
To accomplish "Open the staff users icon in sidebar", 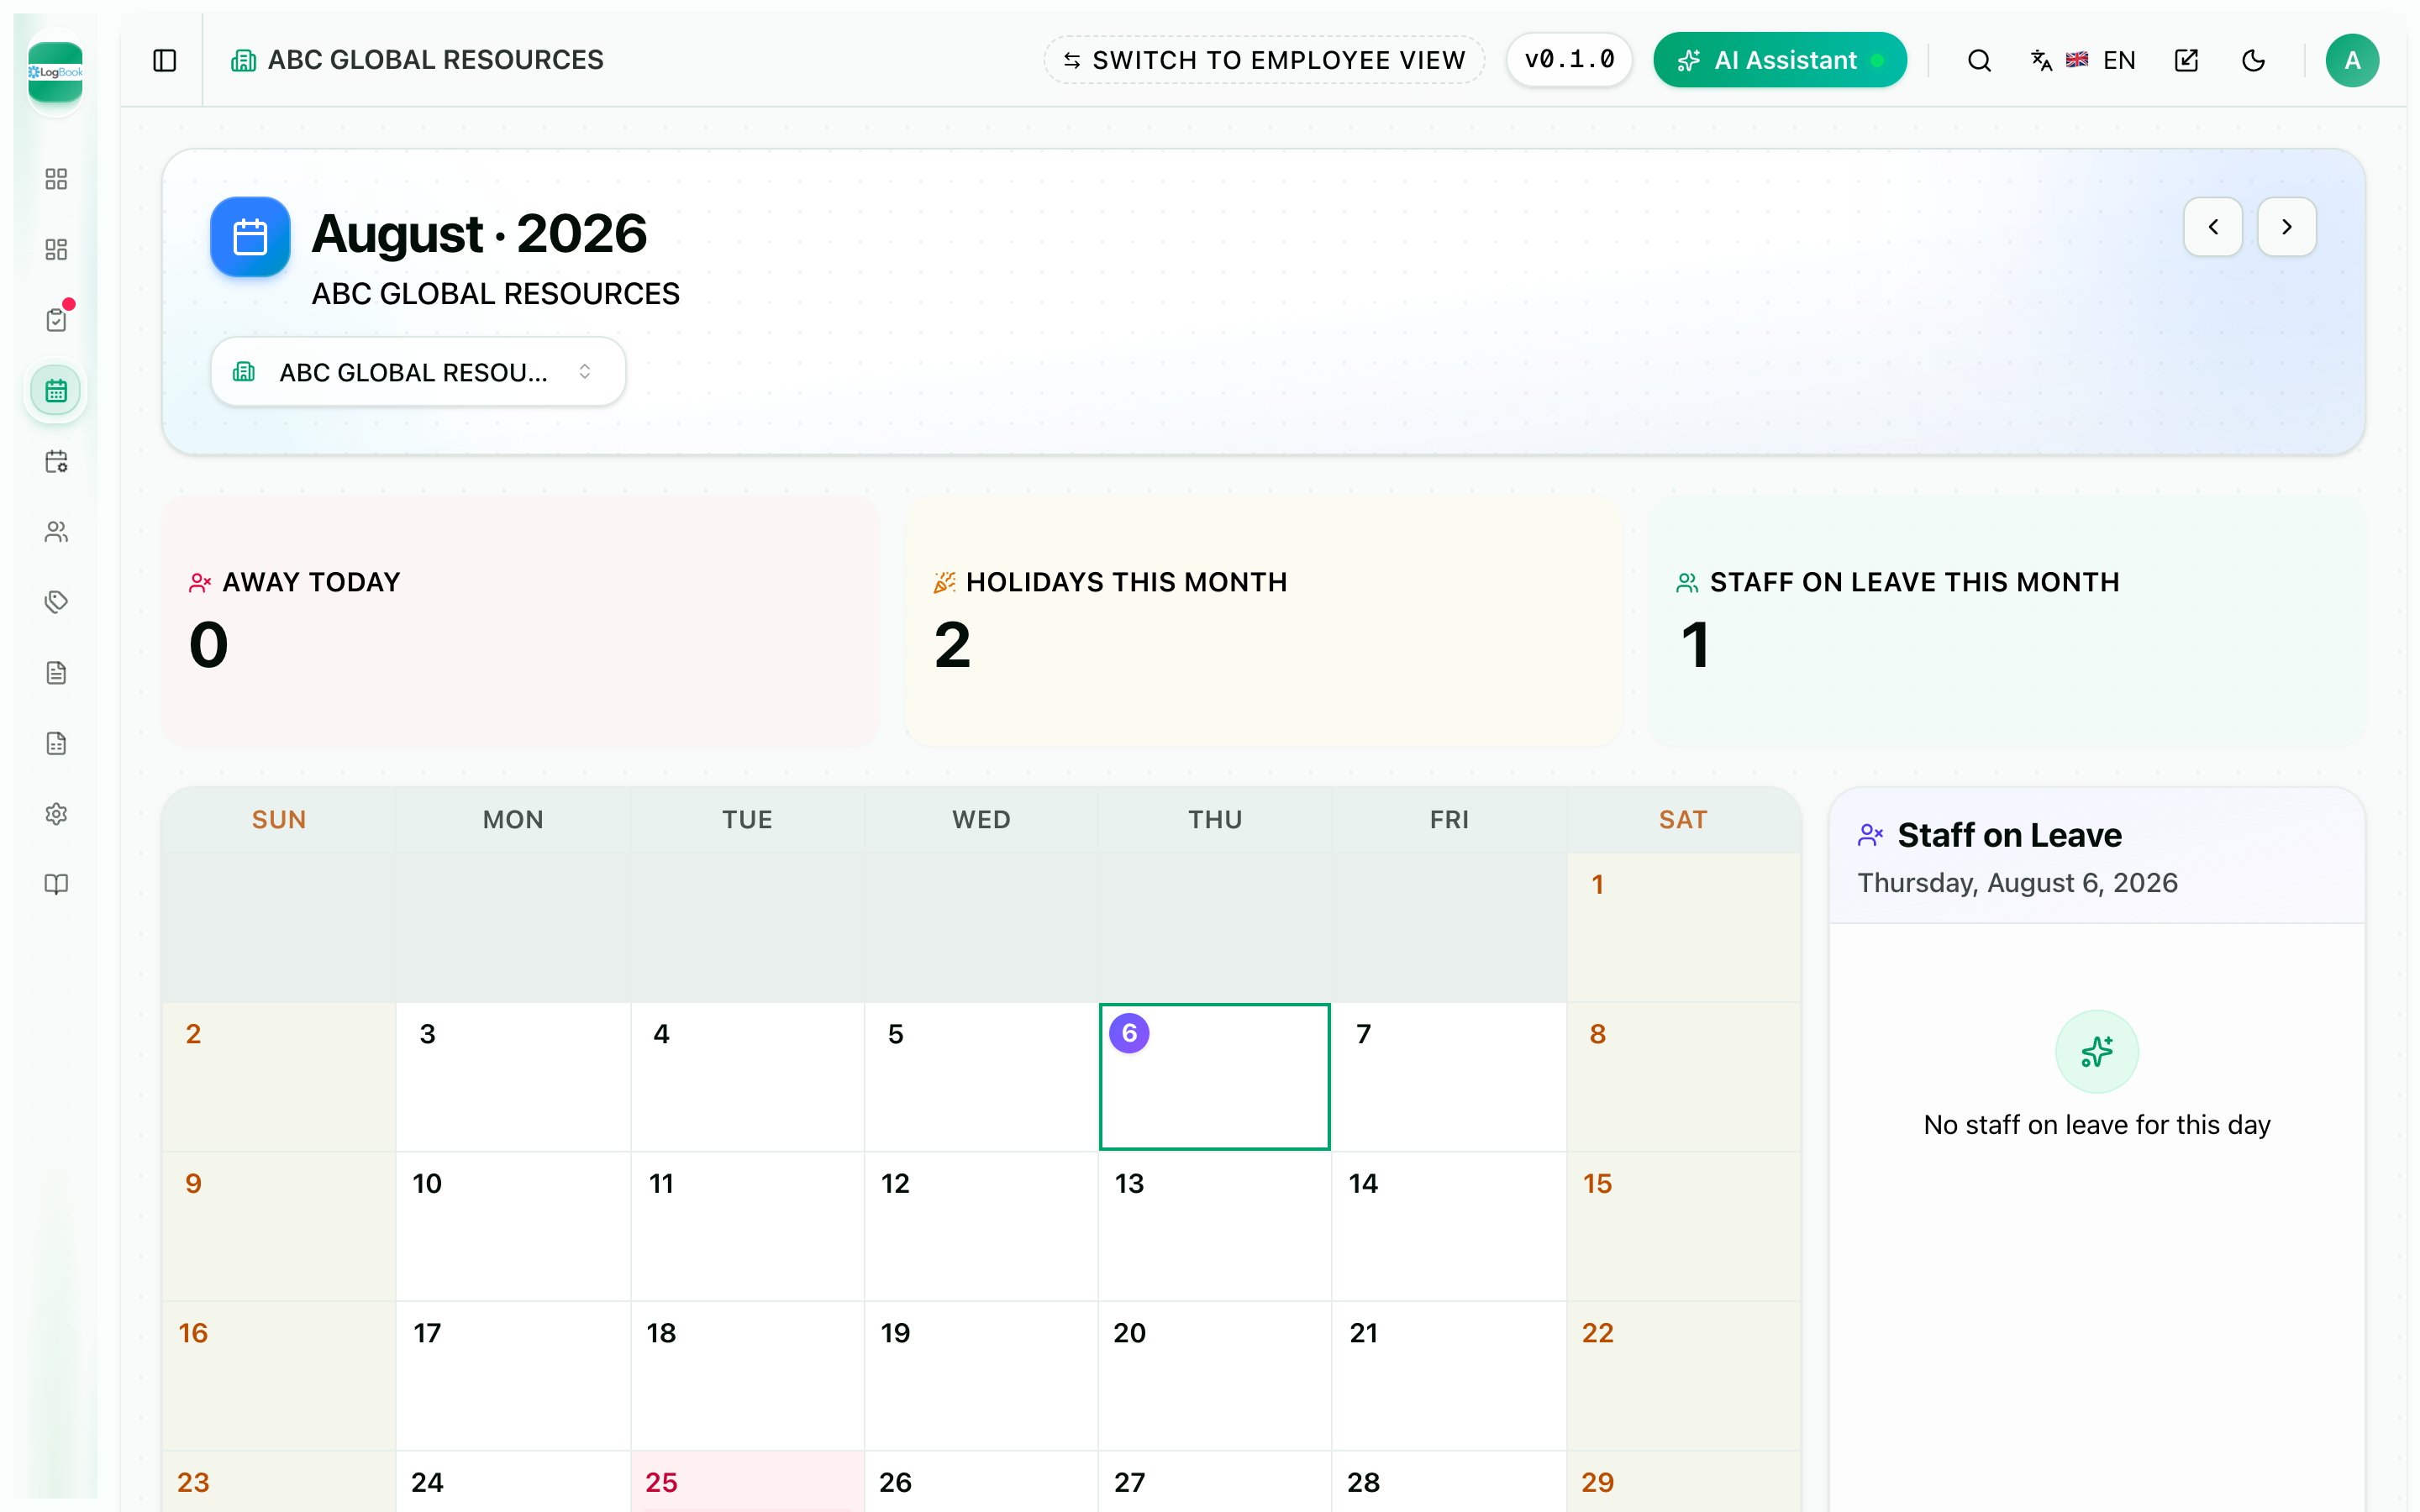I will [56, 532].
